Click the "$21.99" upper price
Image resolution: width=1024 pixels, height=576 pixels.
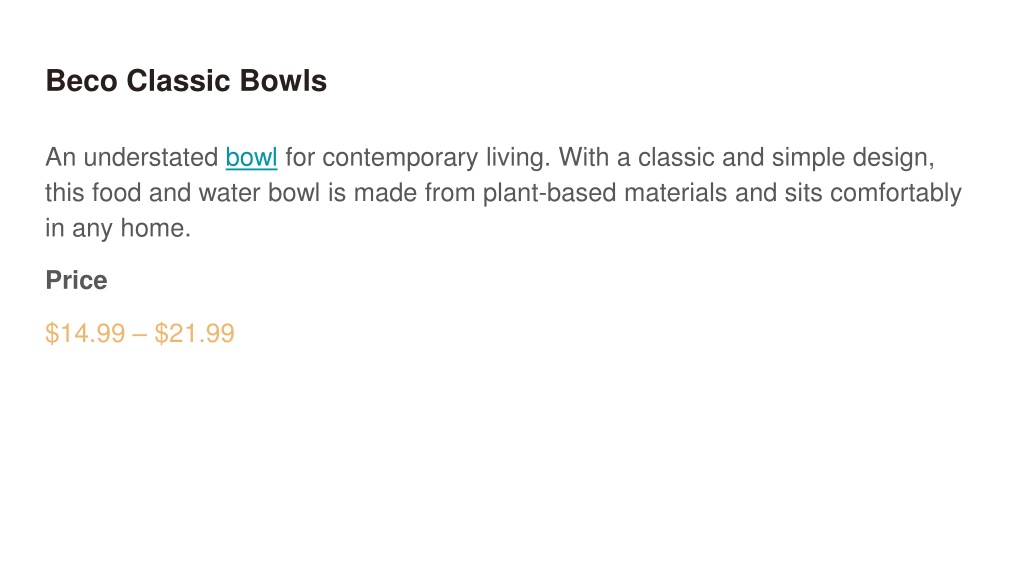[194, 333]
